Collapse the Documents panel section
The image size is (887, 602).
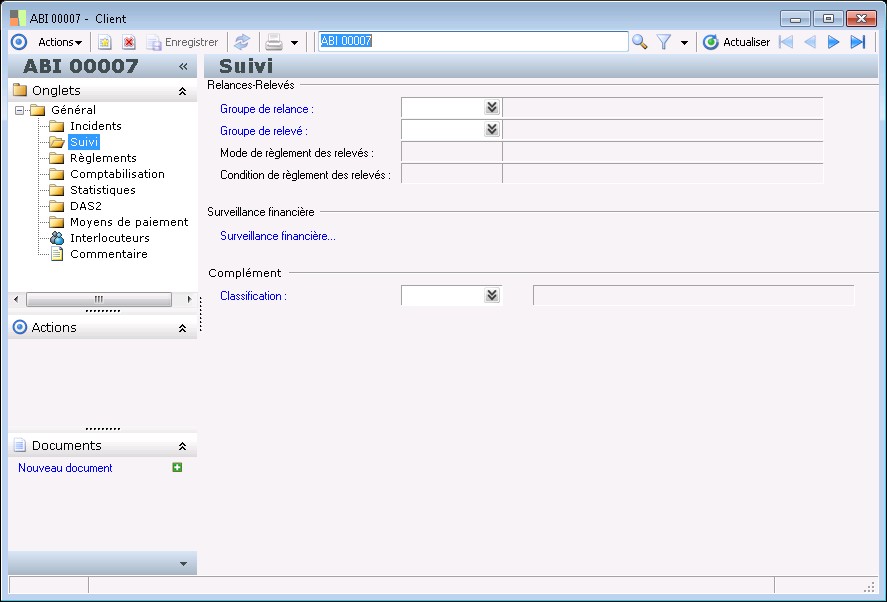(182, 446)
